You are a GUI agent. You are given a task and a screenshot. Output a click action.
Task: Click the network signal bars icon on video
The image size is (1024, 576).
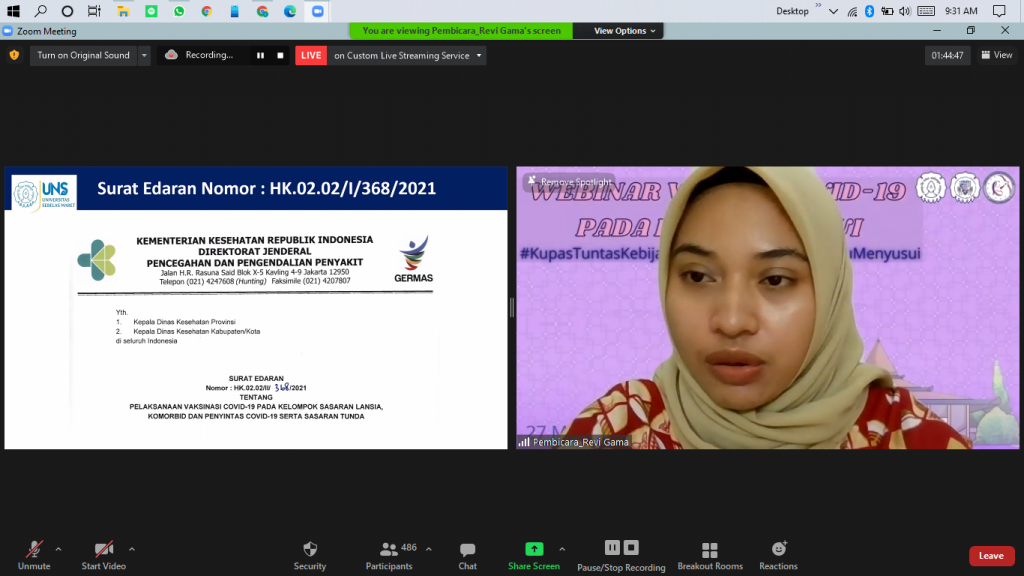524,442
